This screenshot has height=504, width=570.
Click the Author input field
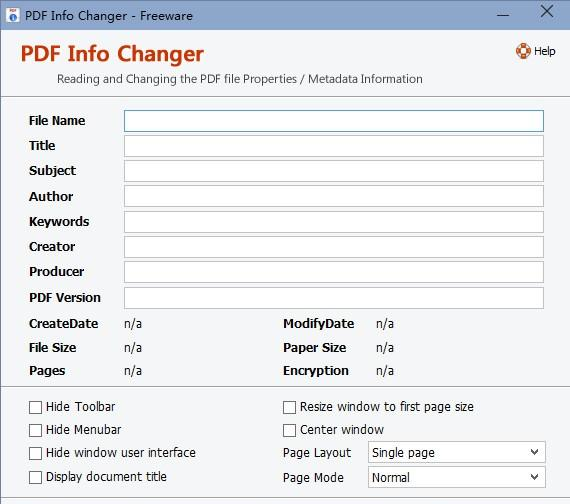pyautogui.click(x=334, y=196)
